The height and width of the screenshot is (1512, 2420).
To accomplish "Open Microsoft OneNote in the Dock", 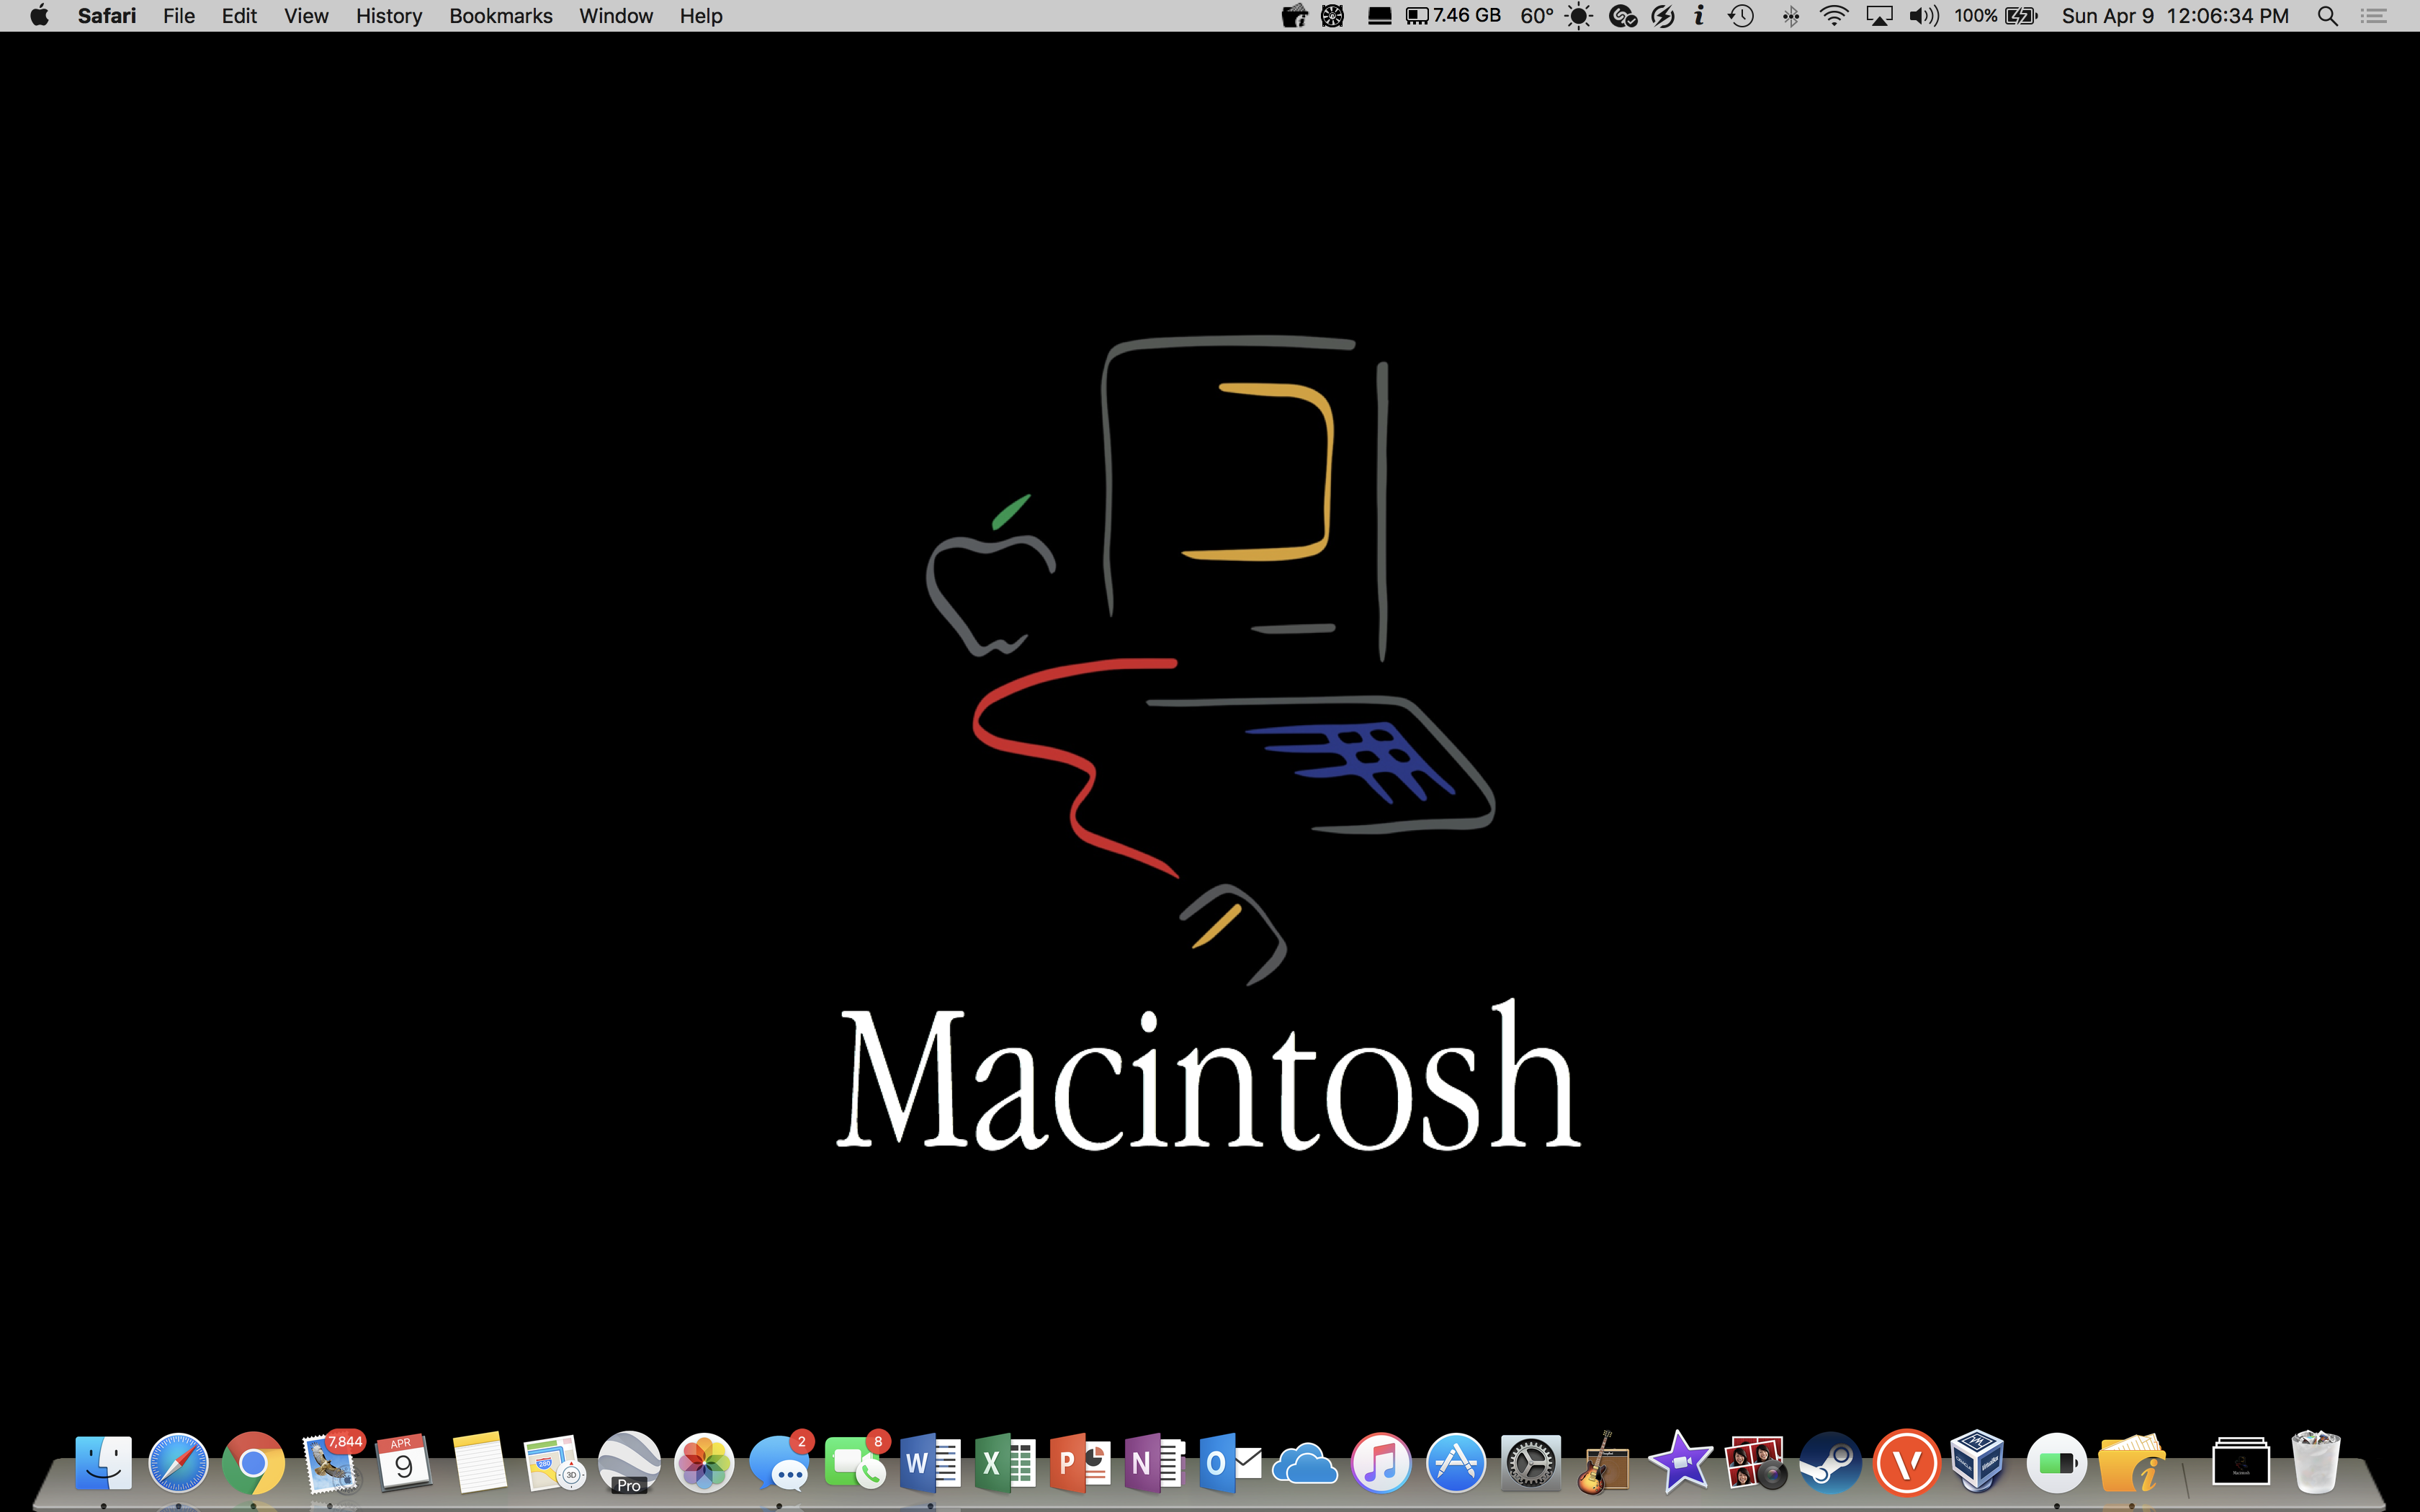I will (1155, 1463).
